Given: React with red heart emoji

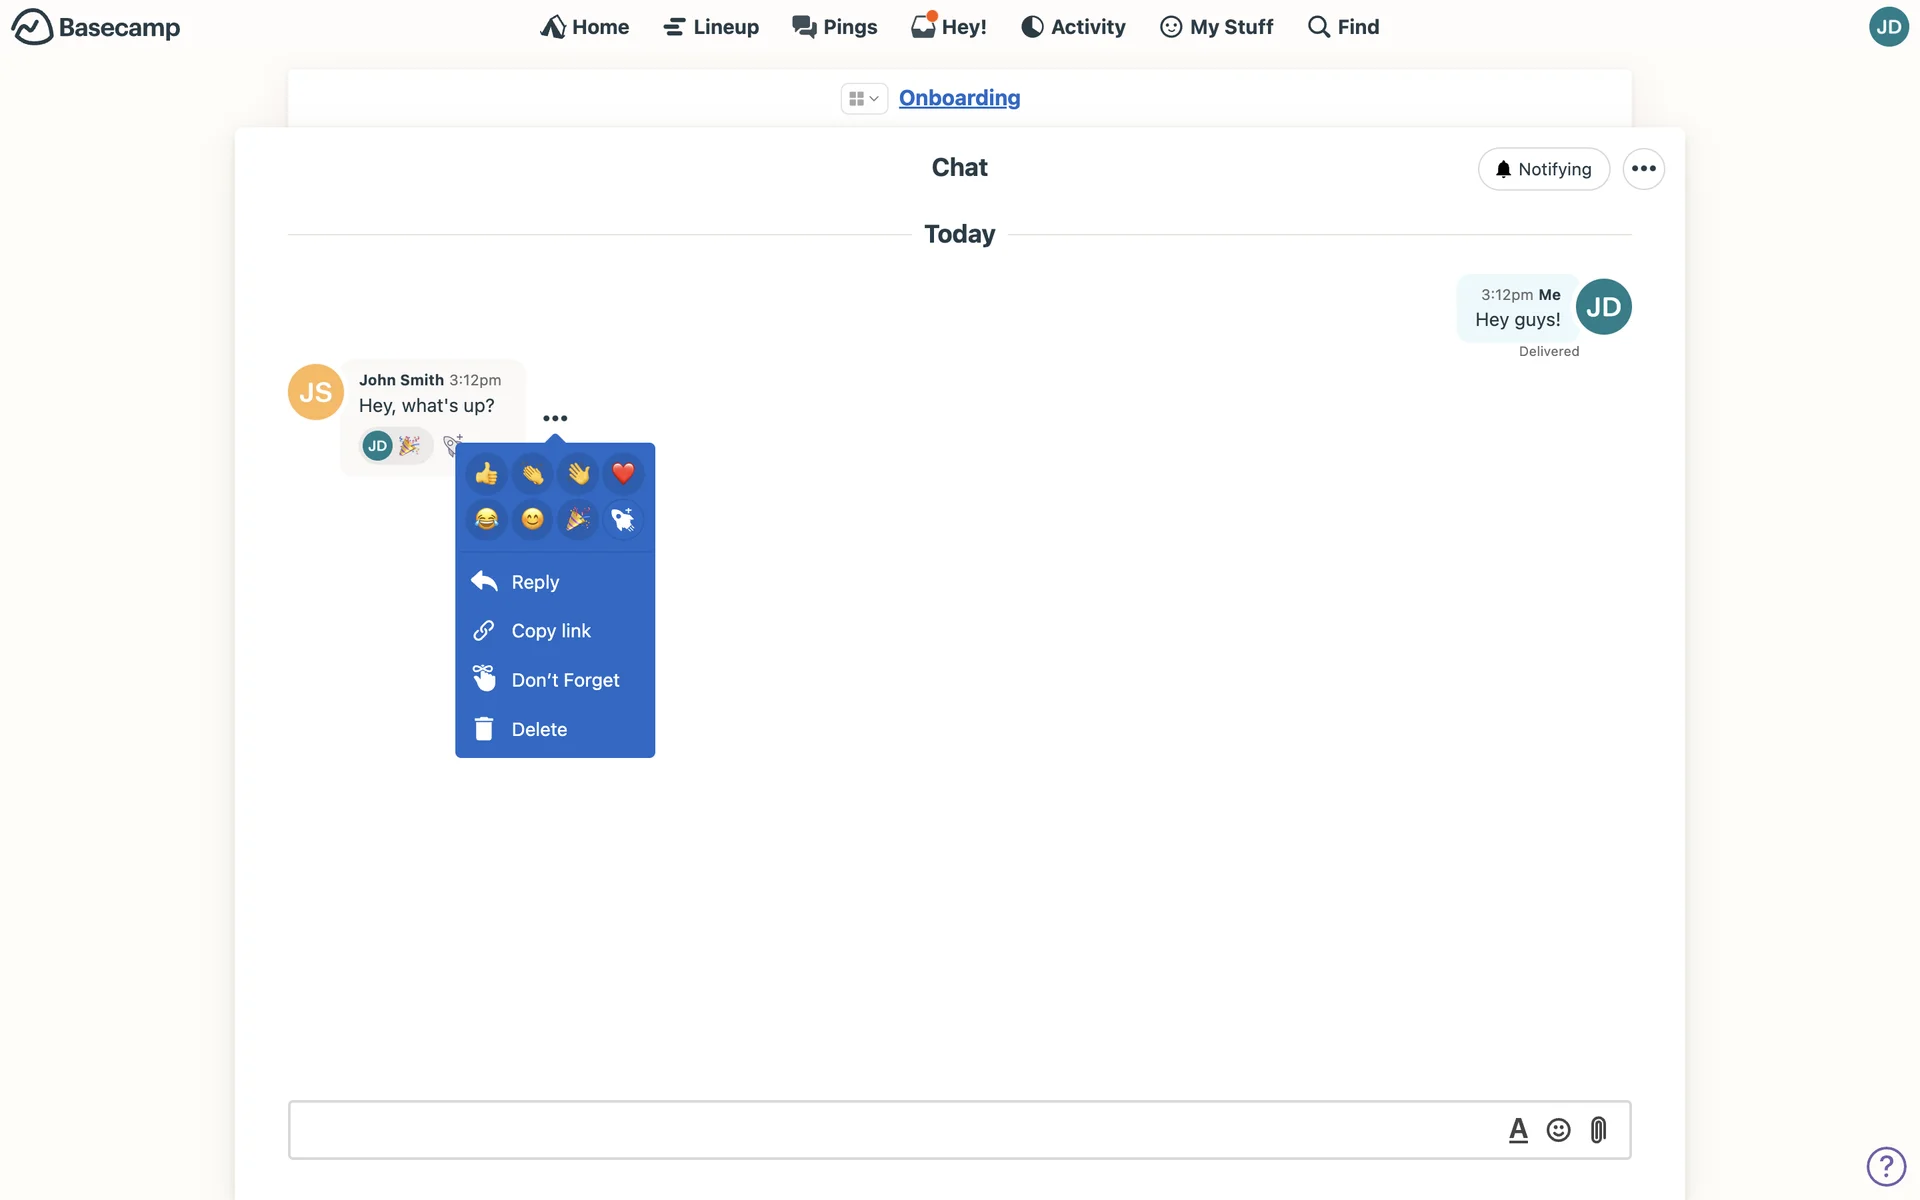Looking at the screenshot, I should pyautogui.click(x=623, y=473).
